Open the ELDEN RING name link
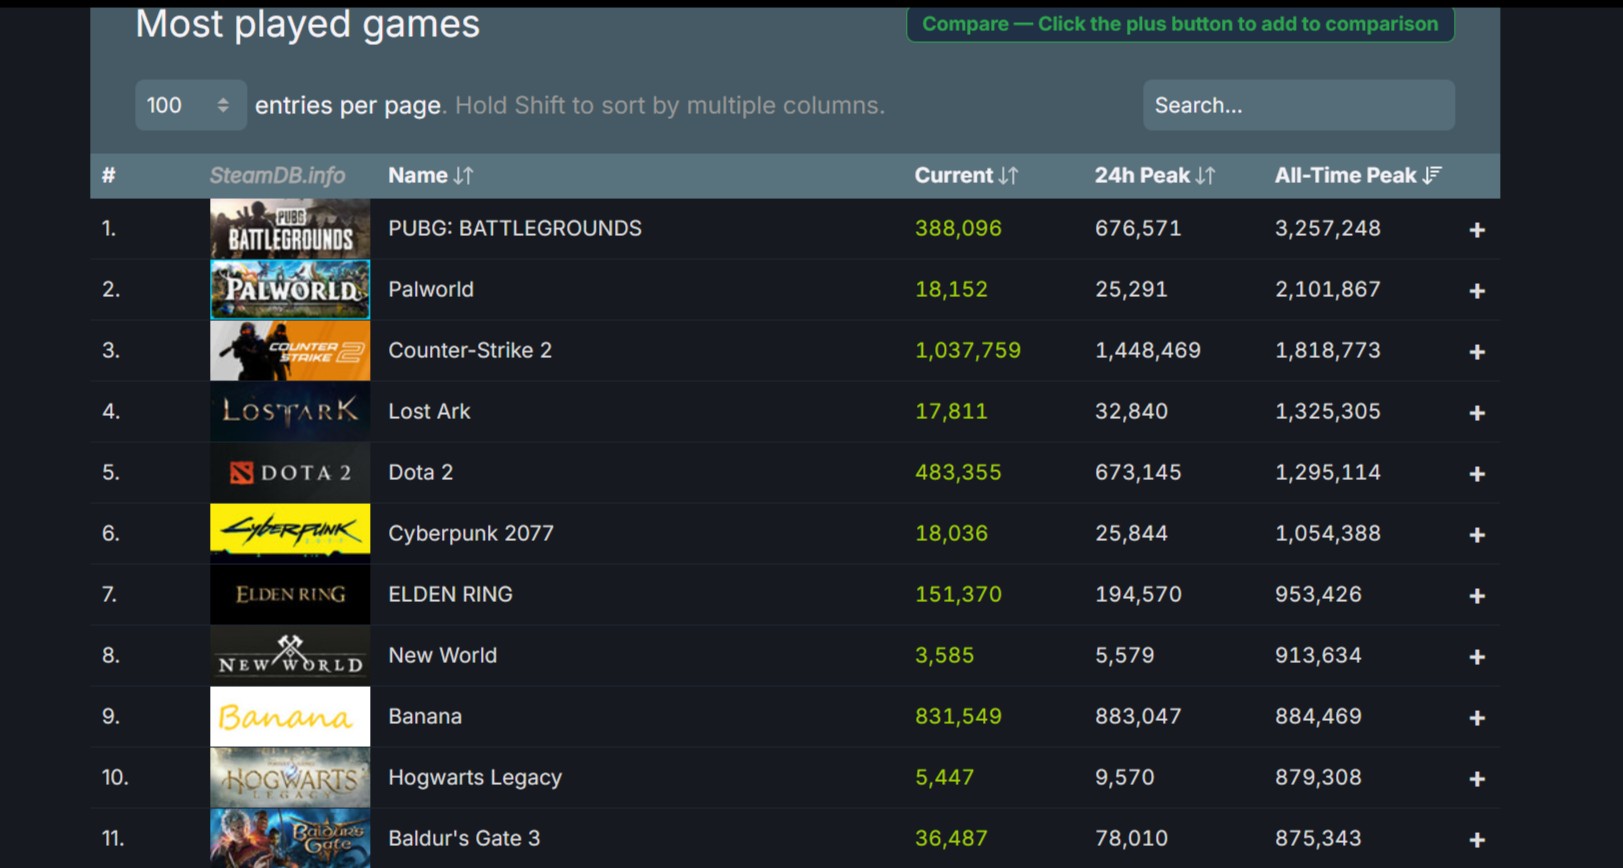 [450, 595]
